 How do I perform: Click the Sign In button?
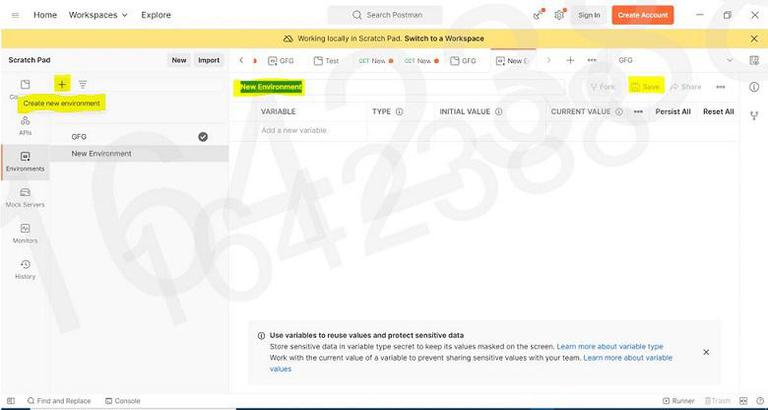point(589,15)
